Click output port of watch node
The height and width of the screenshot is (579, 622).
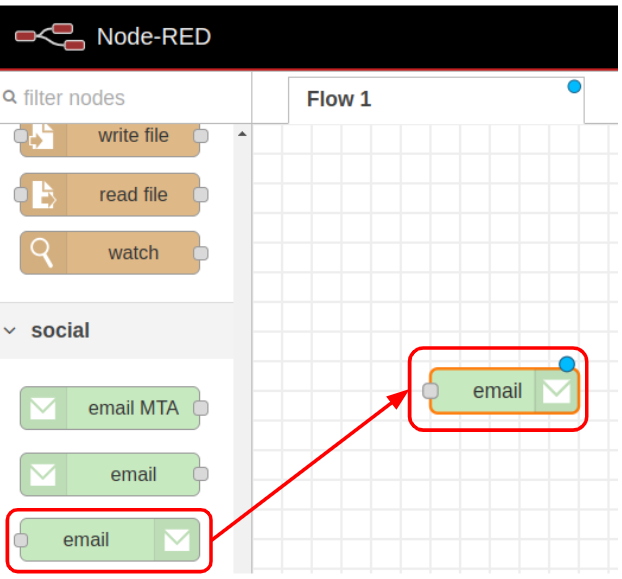tap(201, 253)
